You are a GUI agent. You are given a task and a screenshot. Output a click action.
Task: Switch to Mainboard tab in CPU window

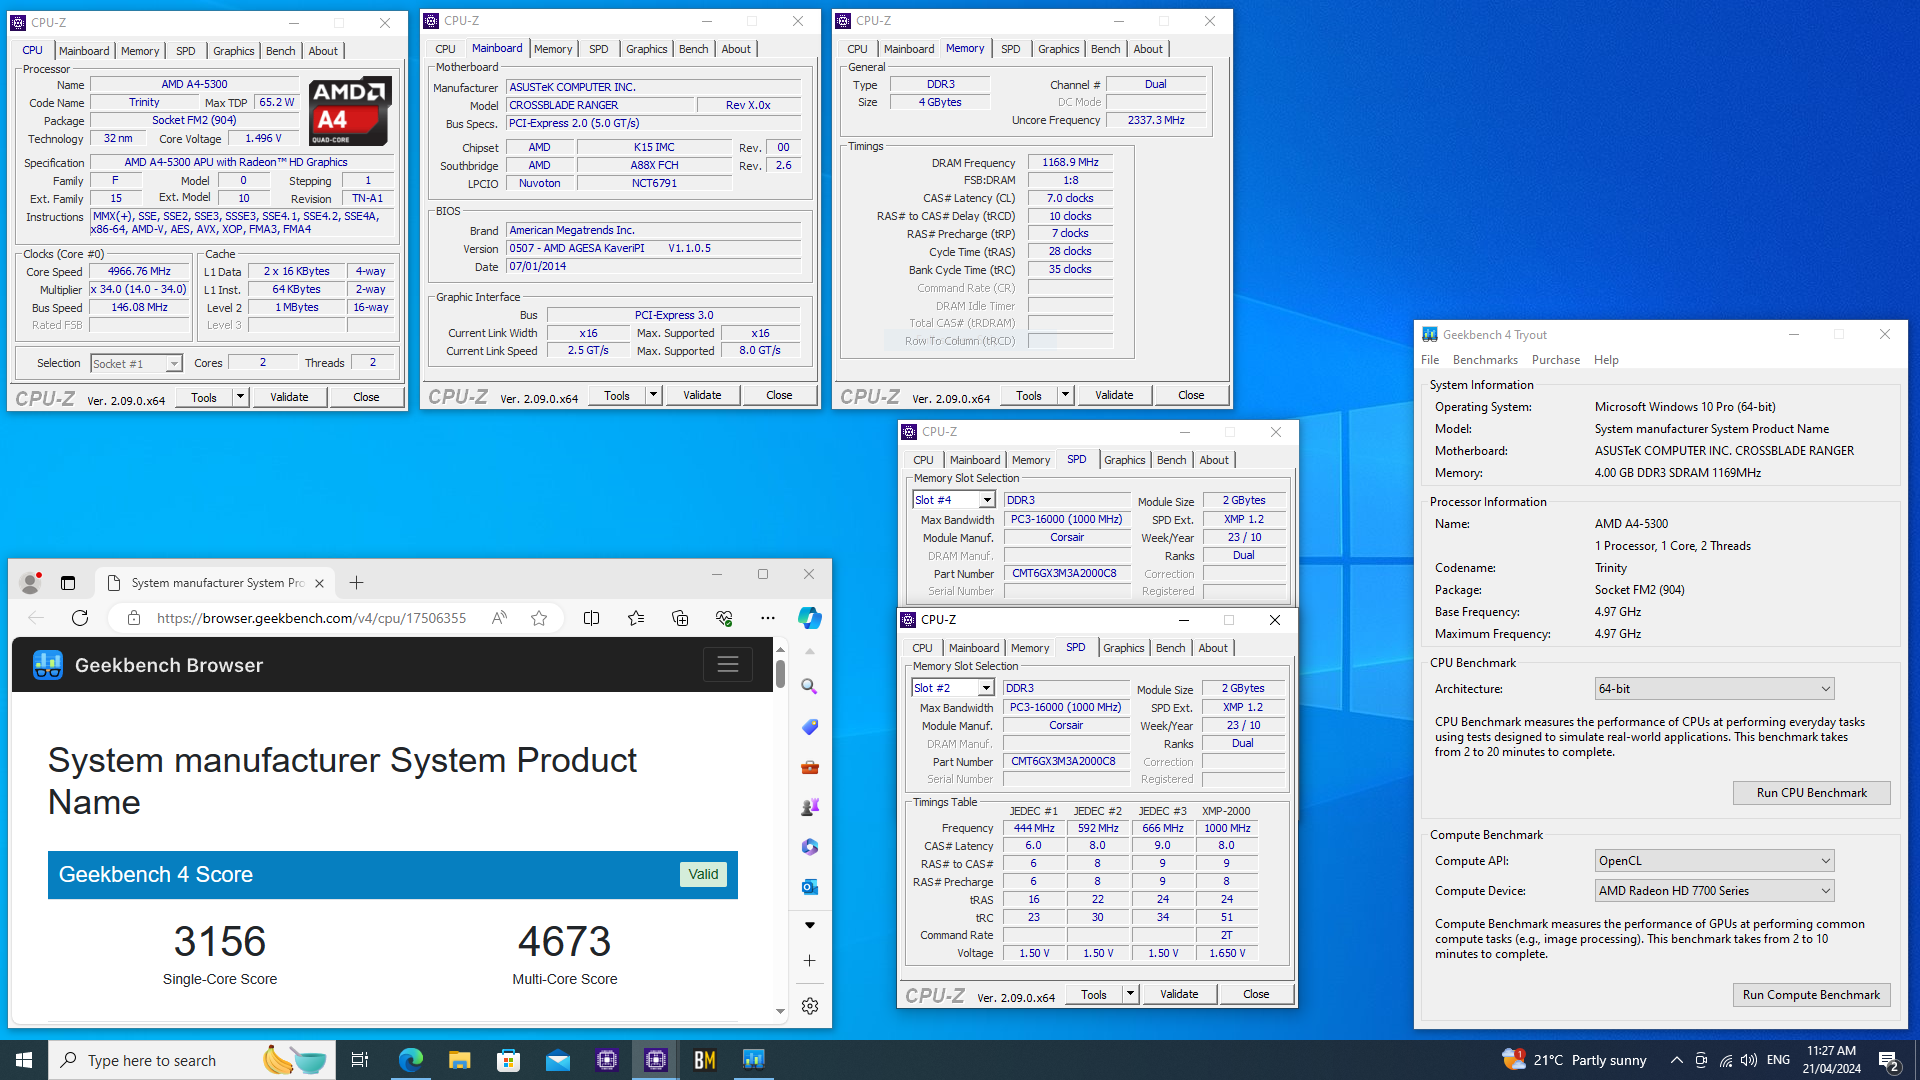tap(84, 51)
